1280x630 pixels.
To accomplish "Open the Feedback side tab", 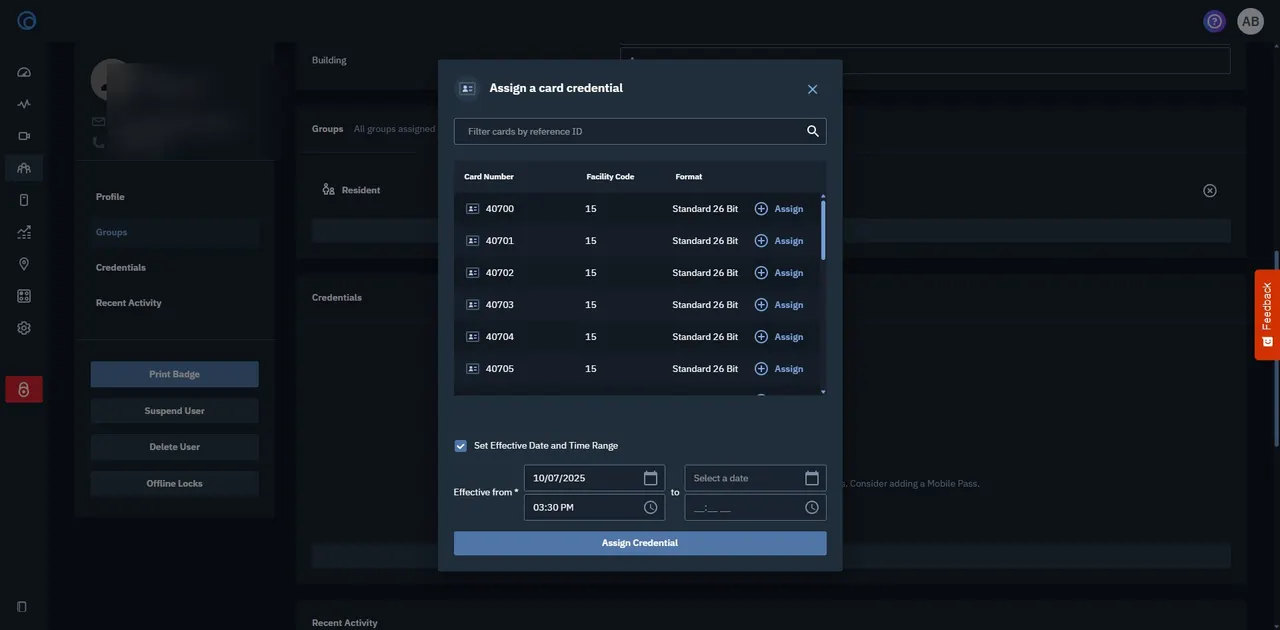I will click(1267, 315).
